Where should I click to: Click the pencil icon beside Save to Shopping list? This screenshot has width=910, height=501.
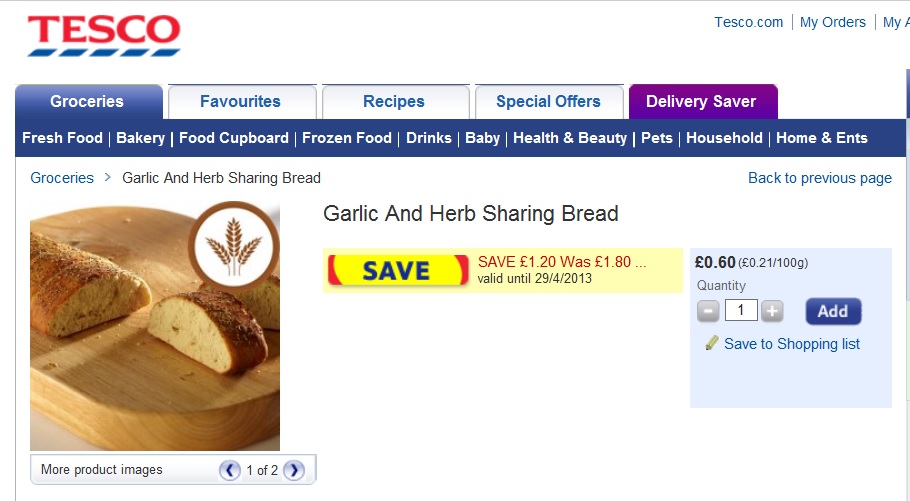(x=712, y=343)
